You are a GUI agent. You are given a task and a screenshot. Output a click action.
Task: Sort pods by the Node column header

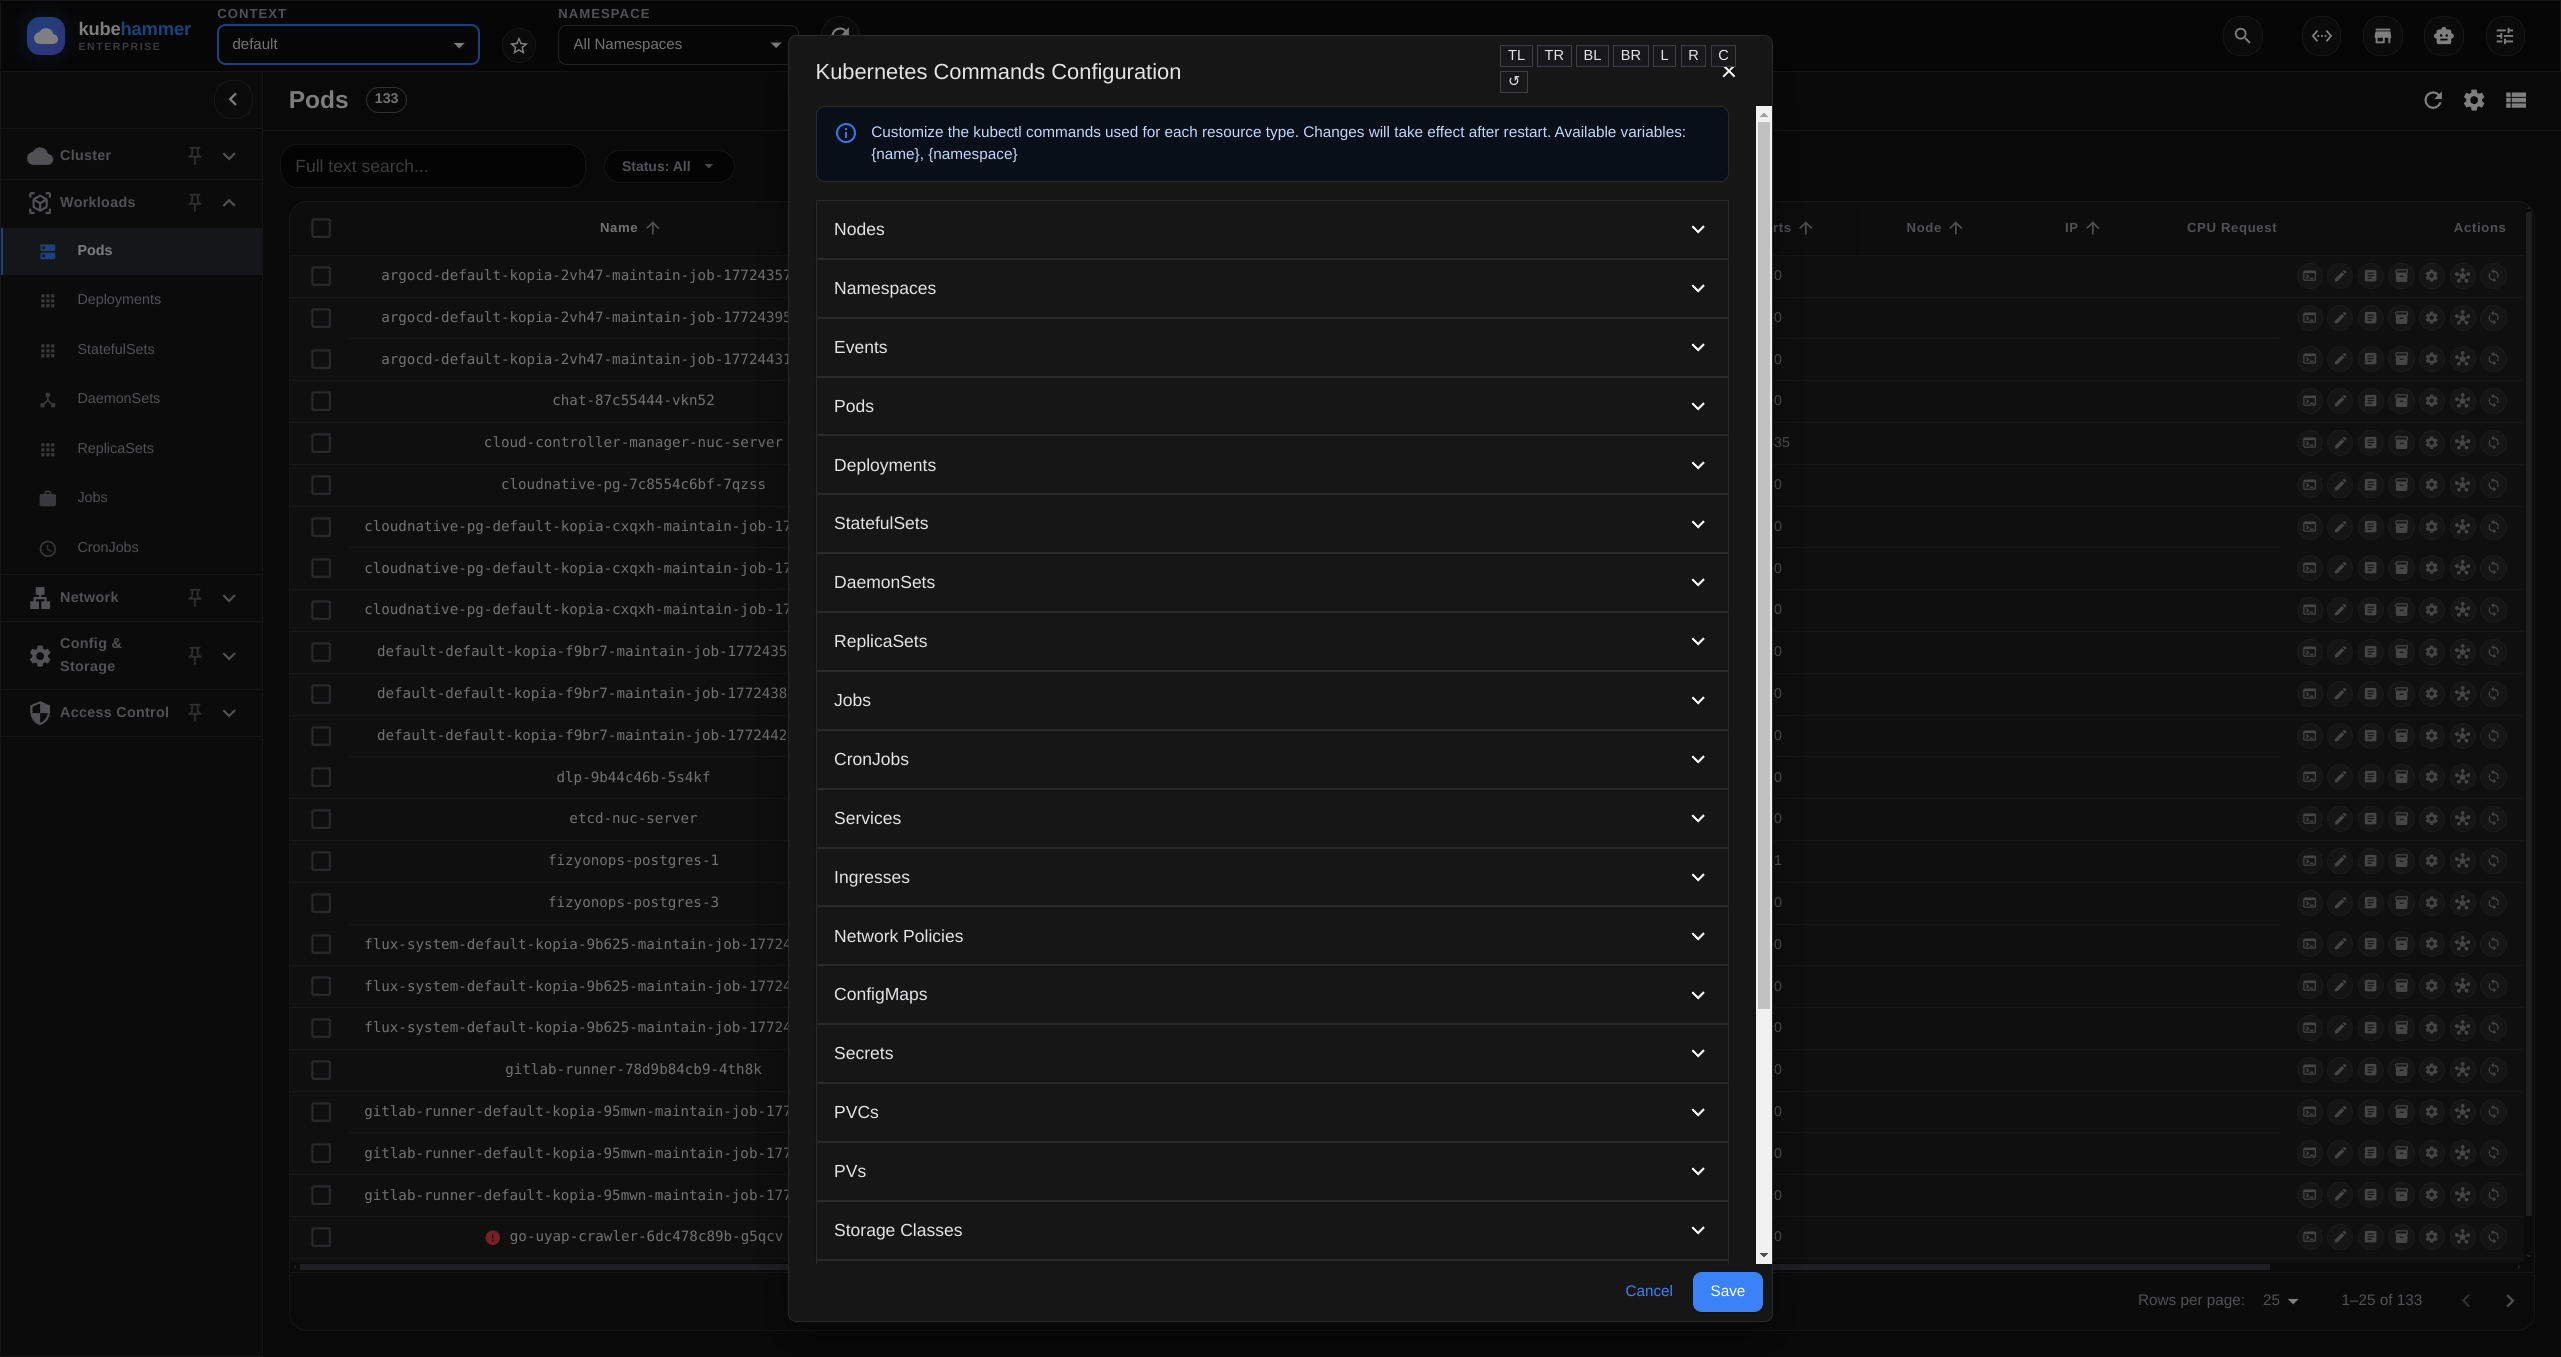[1934, 228]
